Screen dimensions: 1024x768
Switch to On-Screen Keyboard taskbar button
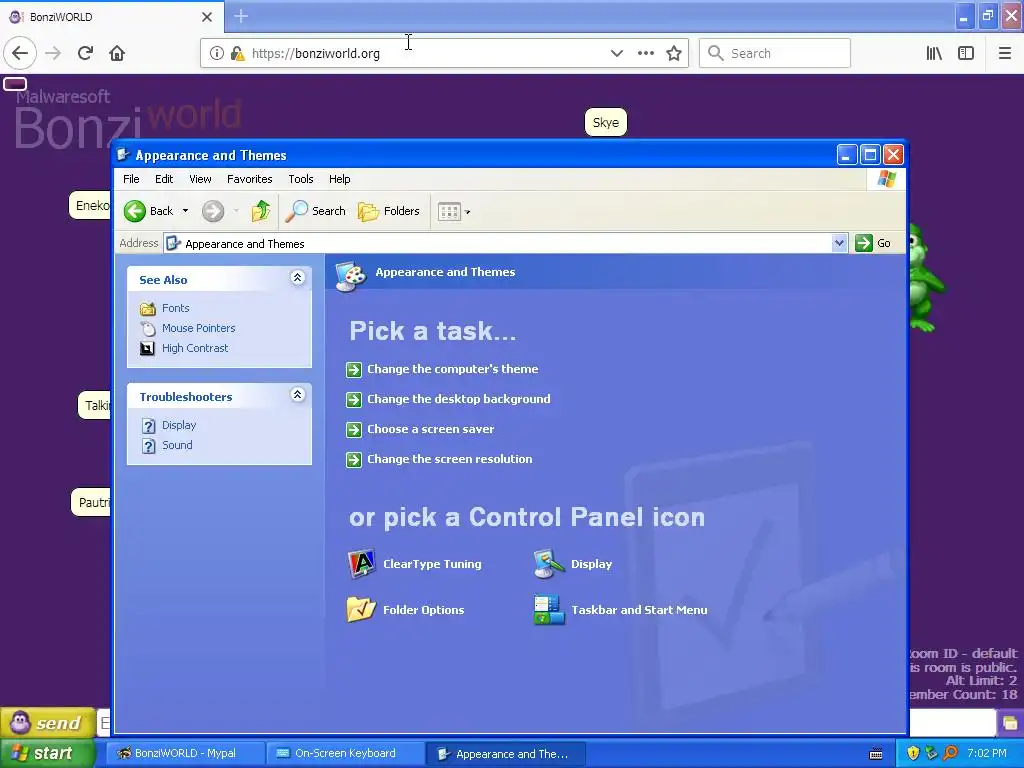coord(345,753)
